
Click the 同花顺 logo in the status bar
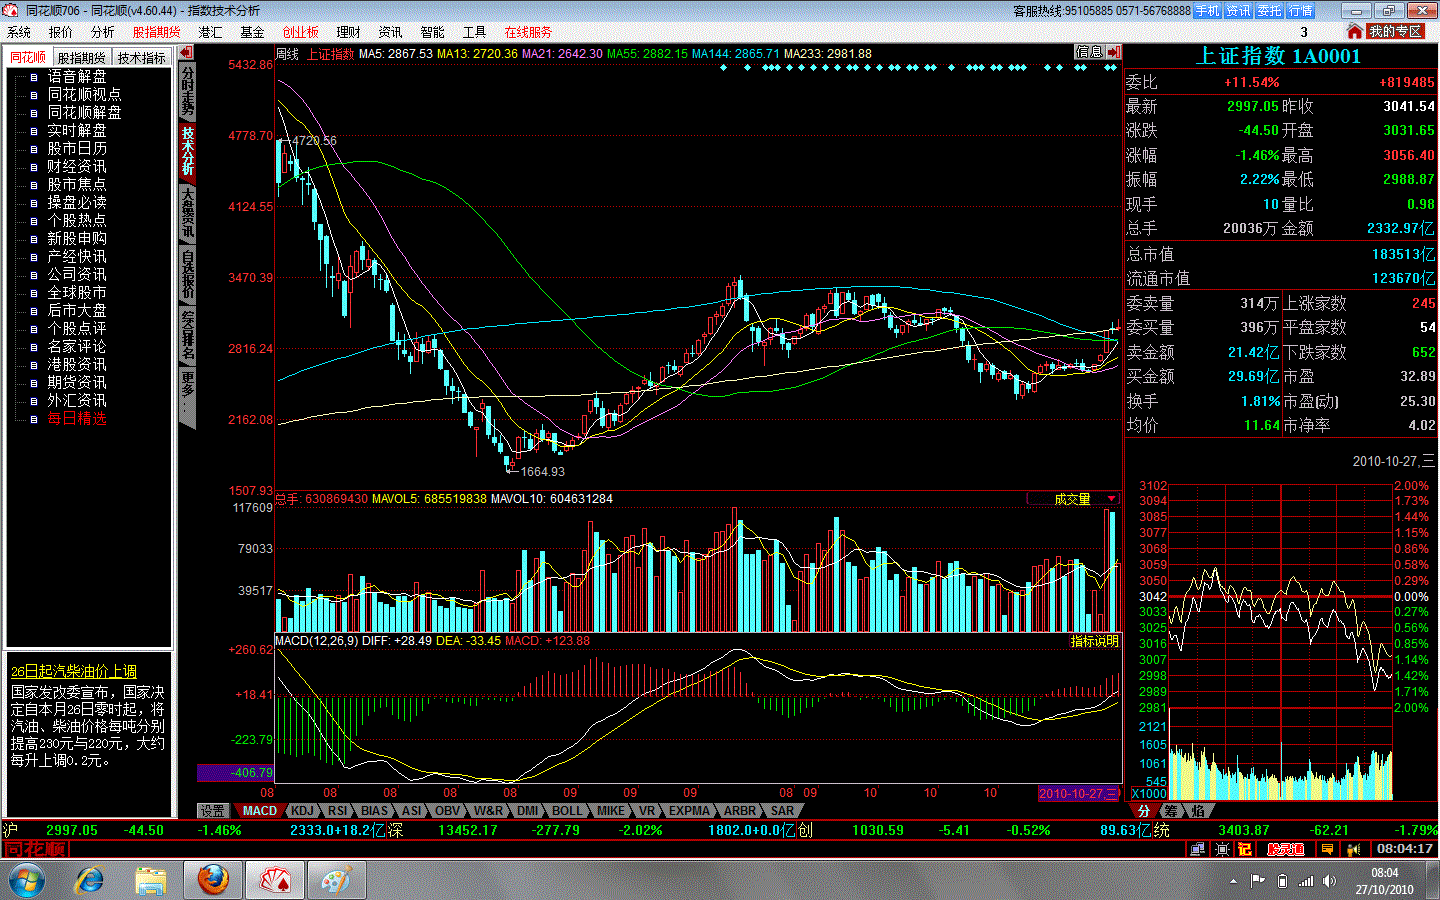(x=35, y=849)
